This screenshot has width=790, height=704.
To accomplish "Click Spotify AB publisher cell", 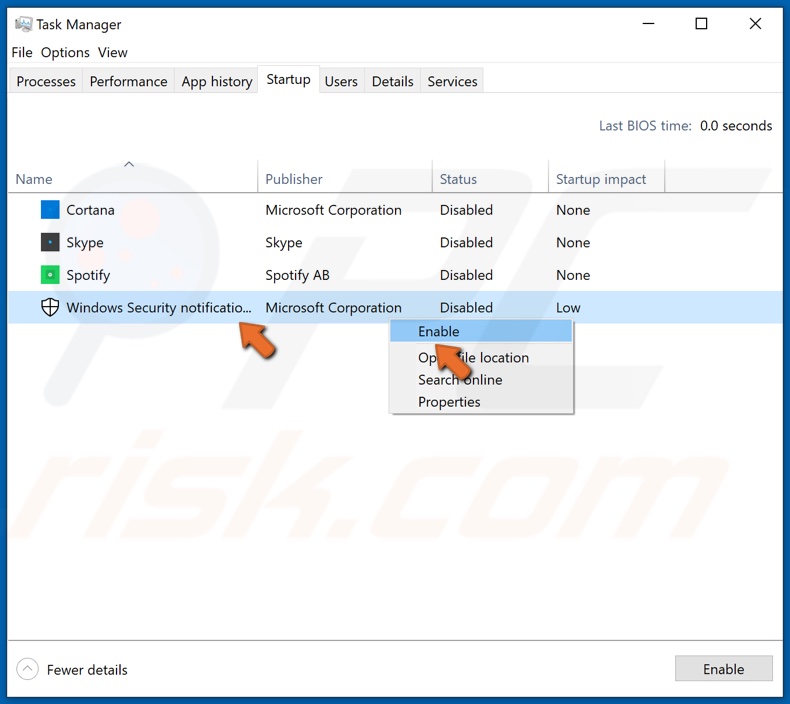I will (x=297, y=275).
